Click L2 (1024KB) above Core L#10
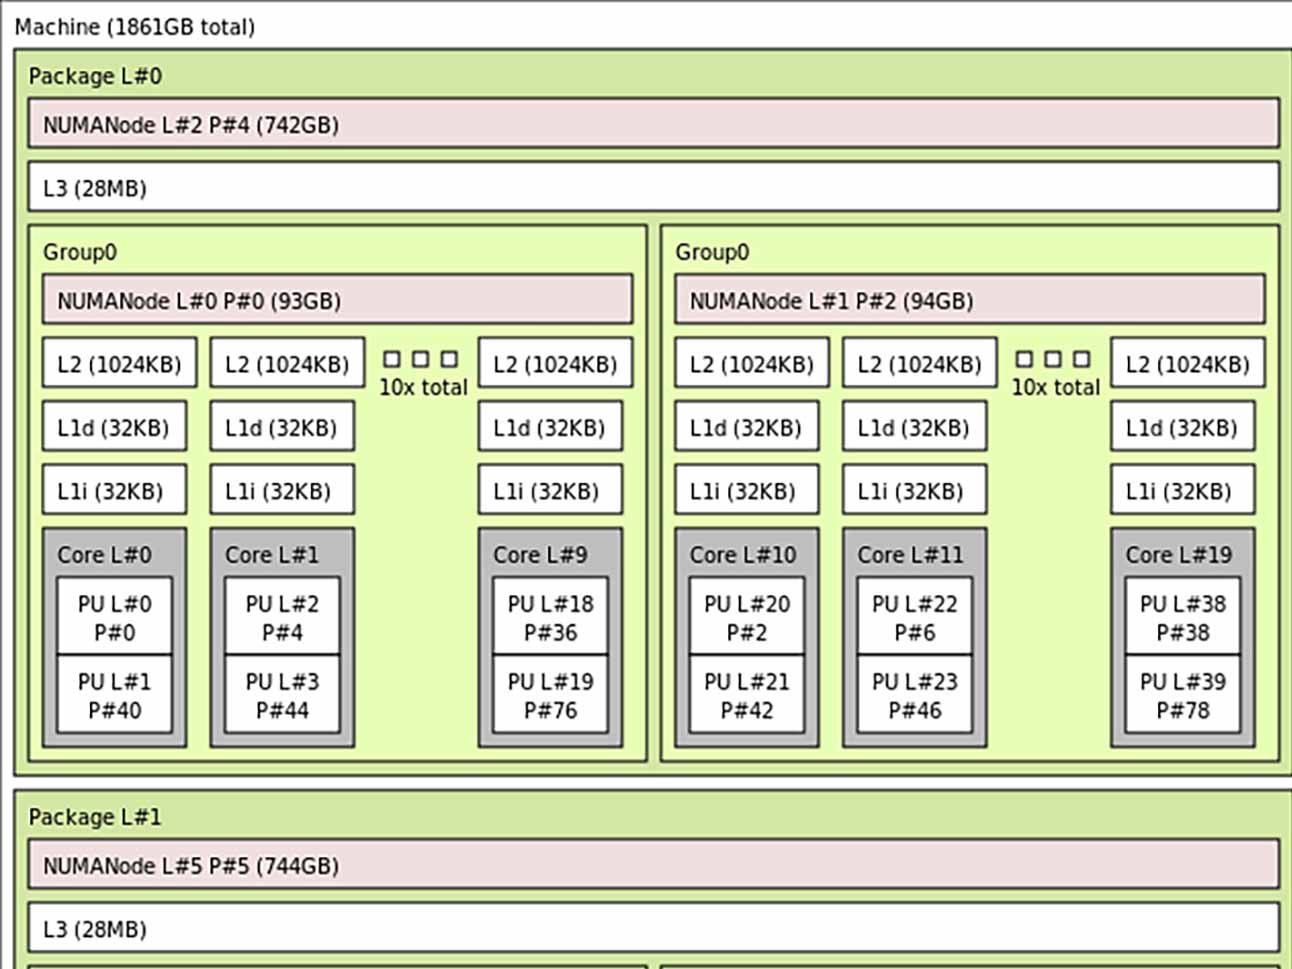The height and width of the screenshot is (969, 1292). pyautogui.click(x=752, y=363)
